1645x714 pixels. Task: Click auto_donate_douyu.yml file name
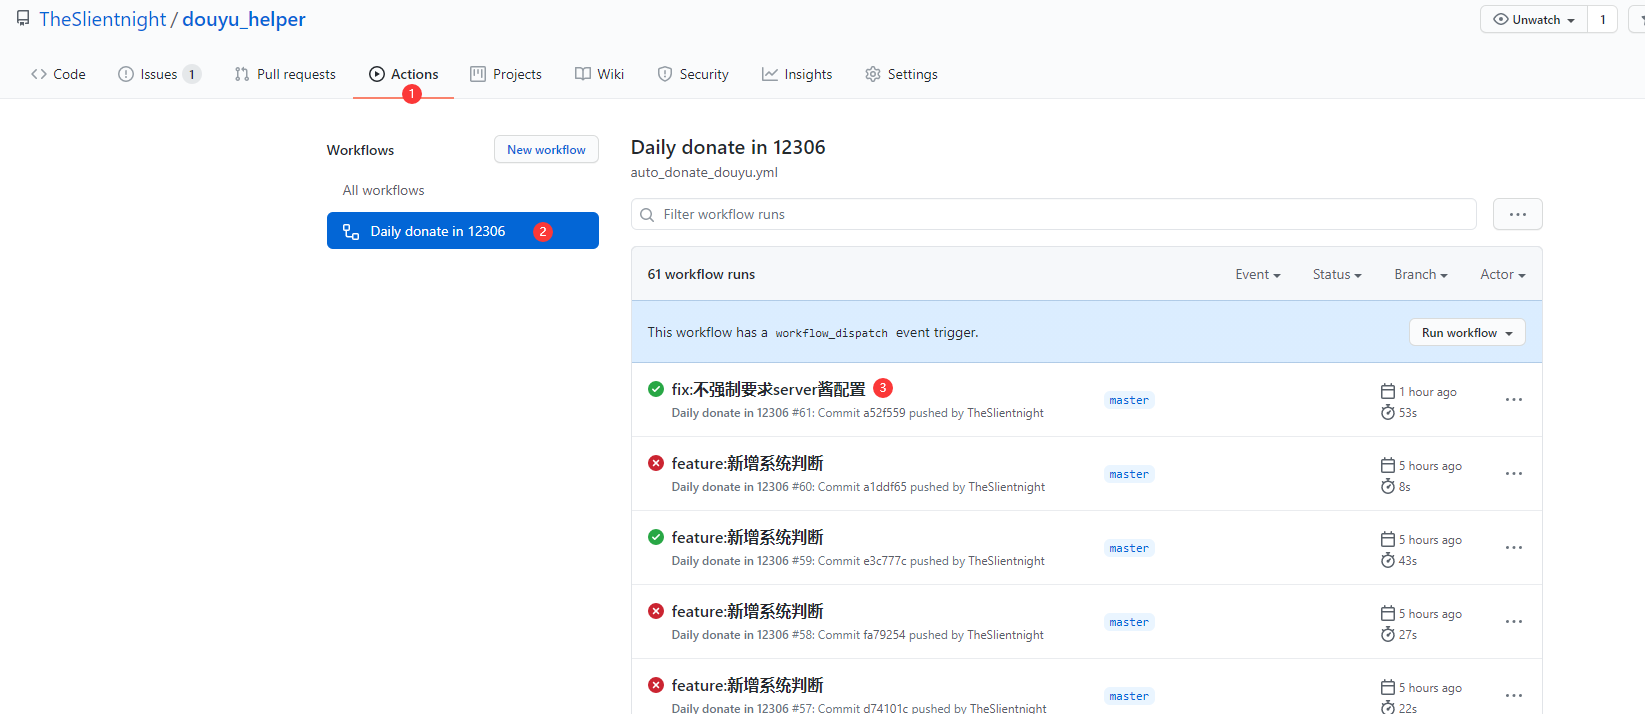704,172
